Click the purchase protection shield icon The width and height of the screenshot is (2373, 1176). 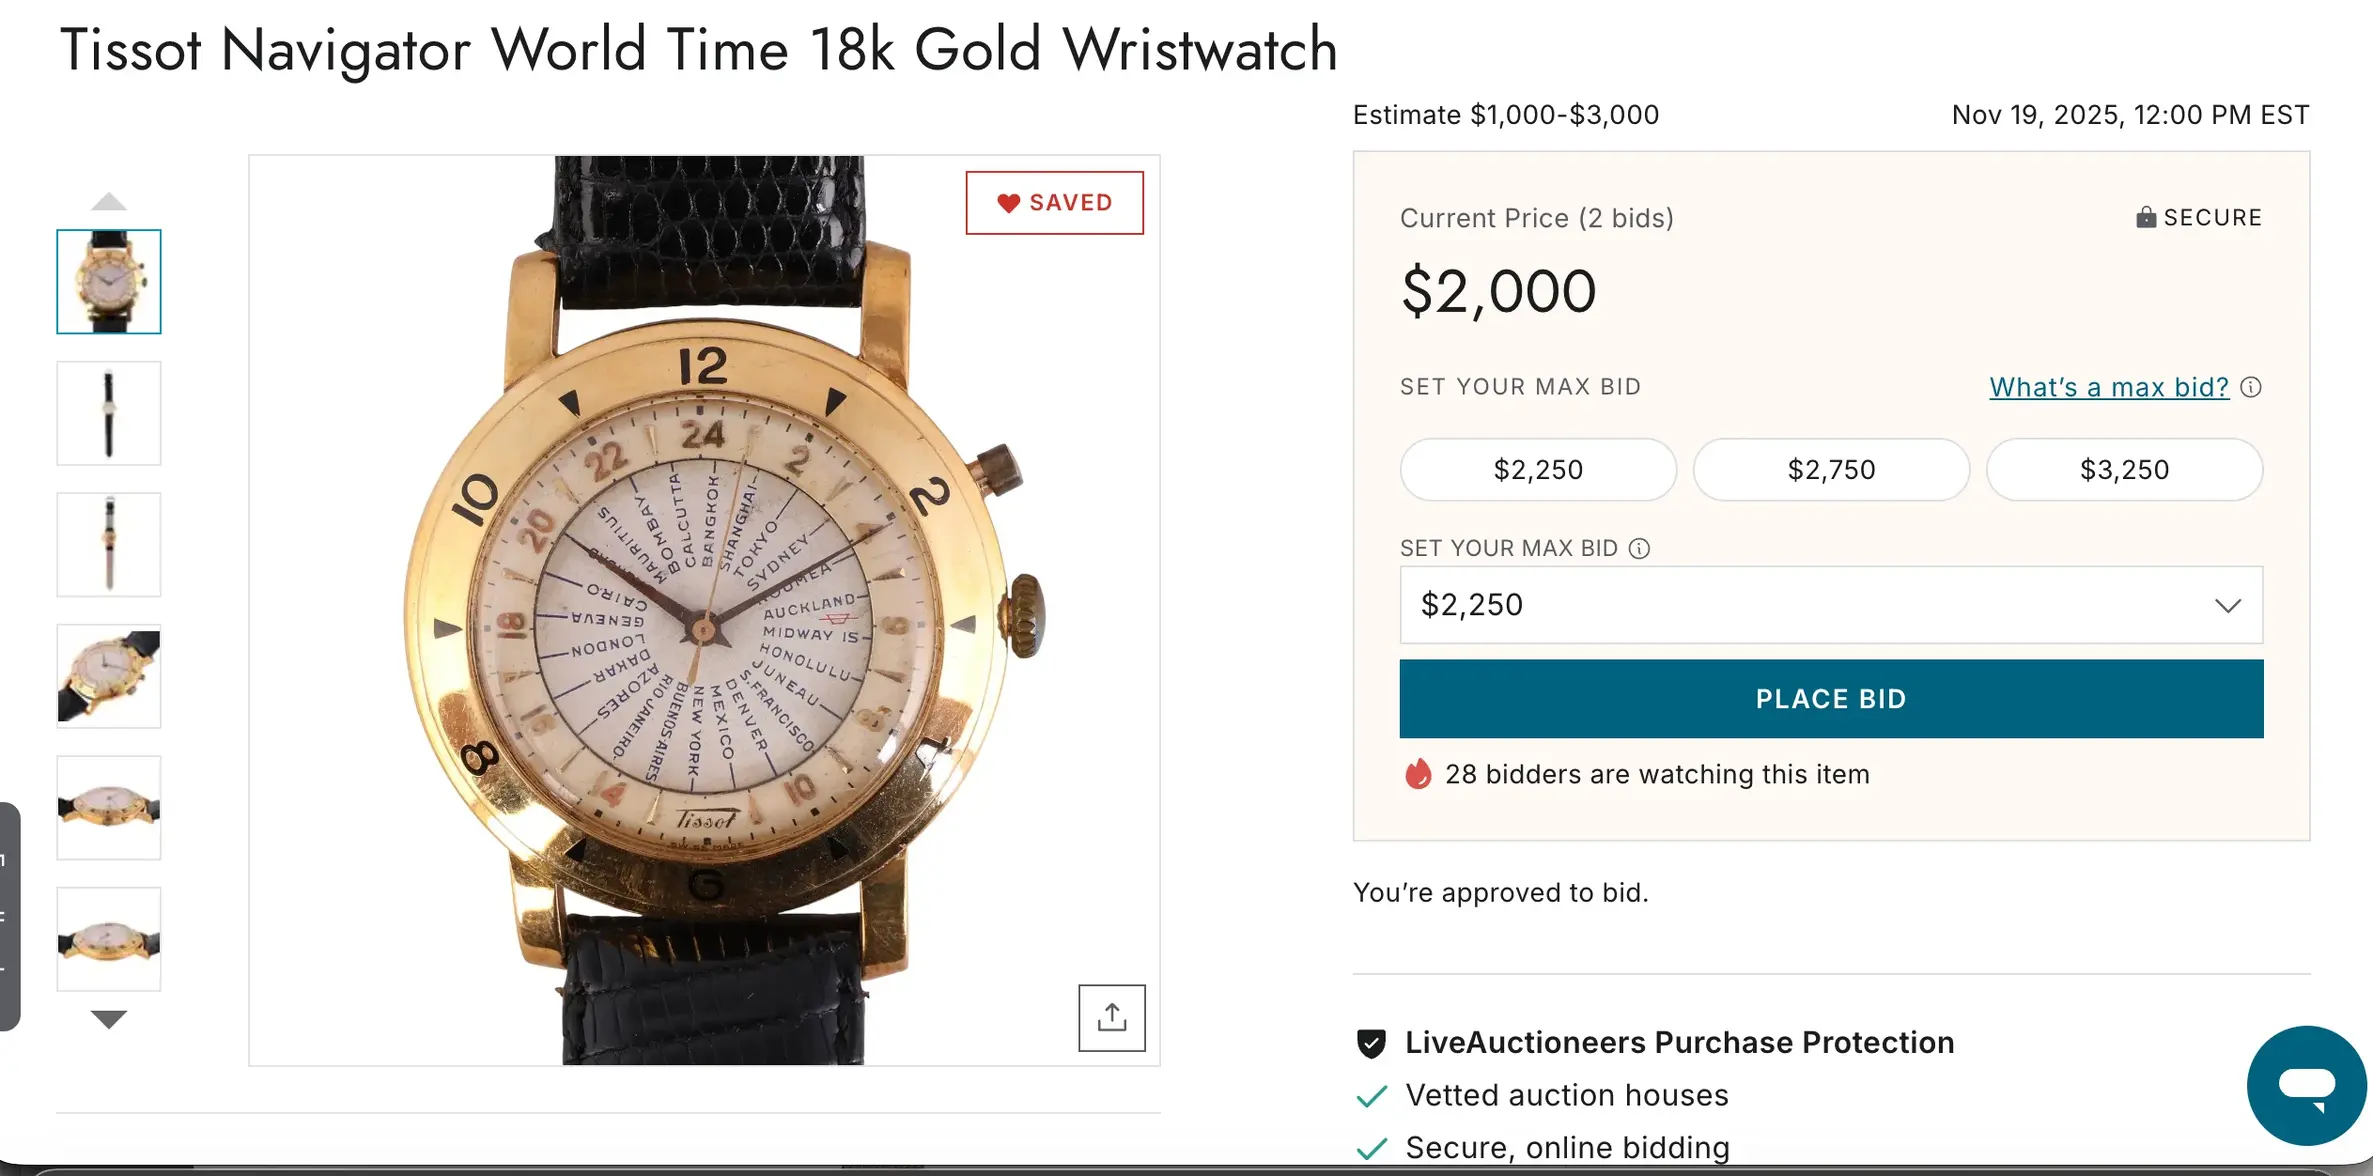pyautogui.click(x=1371, y=1043)
